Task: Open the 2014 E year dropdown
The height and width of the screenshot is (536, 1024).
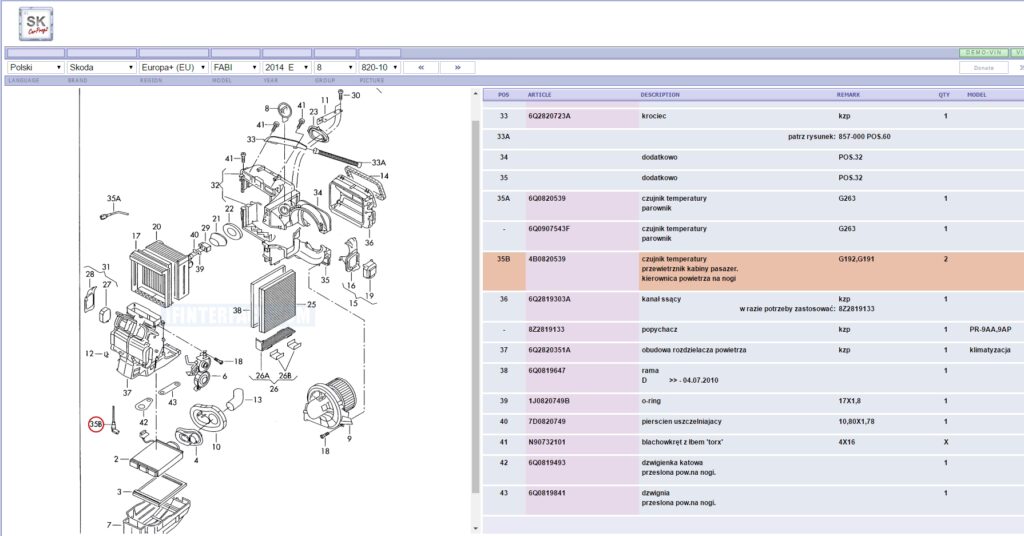Action: coord(285,67)
